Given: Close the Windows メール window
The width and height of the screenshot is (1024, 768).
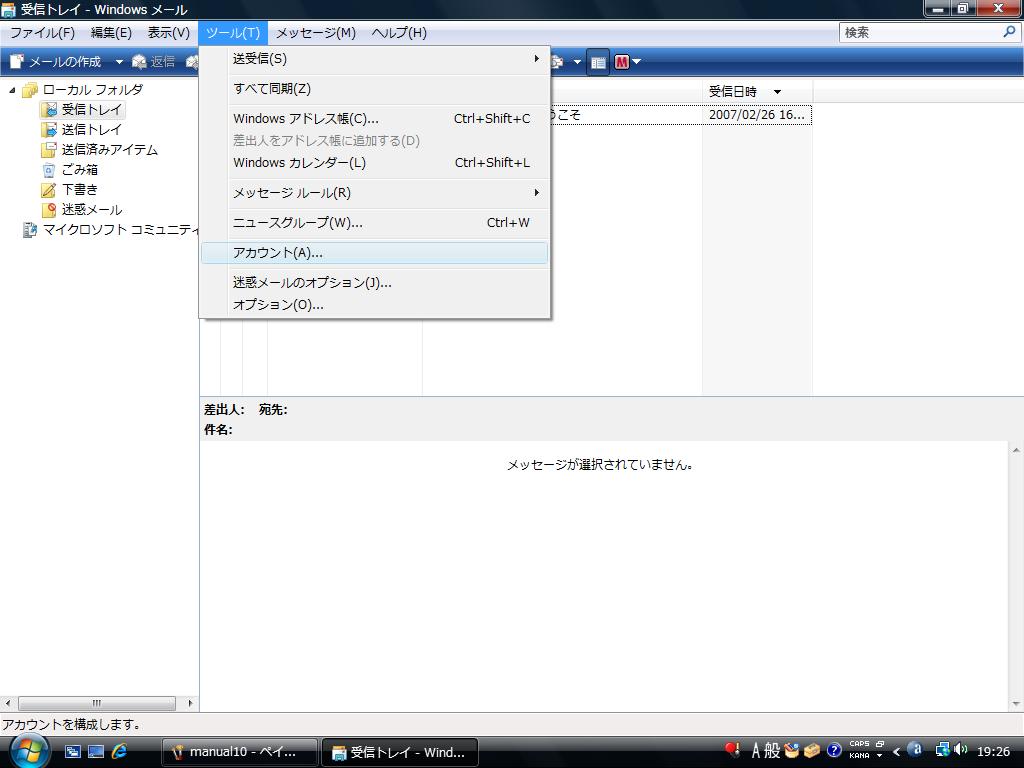Looking at the screenshot, I should click(998, 8).
